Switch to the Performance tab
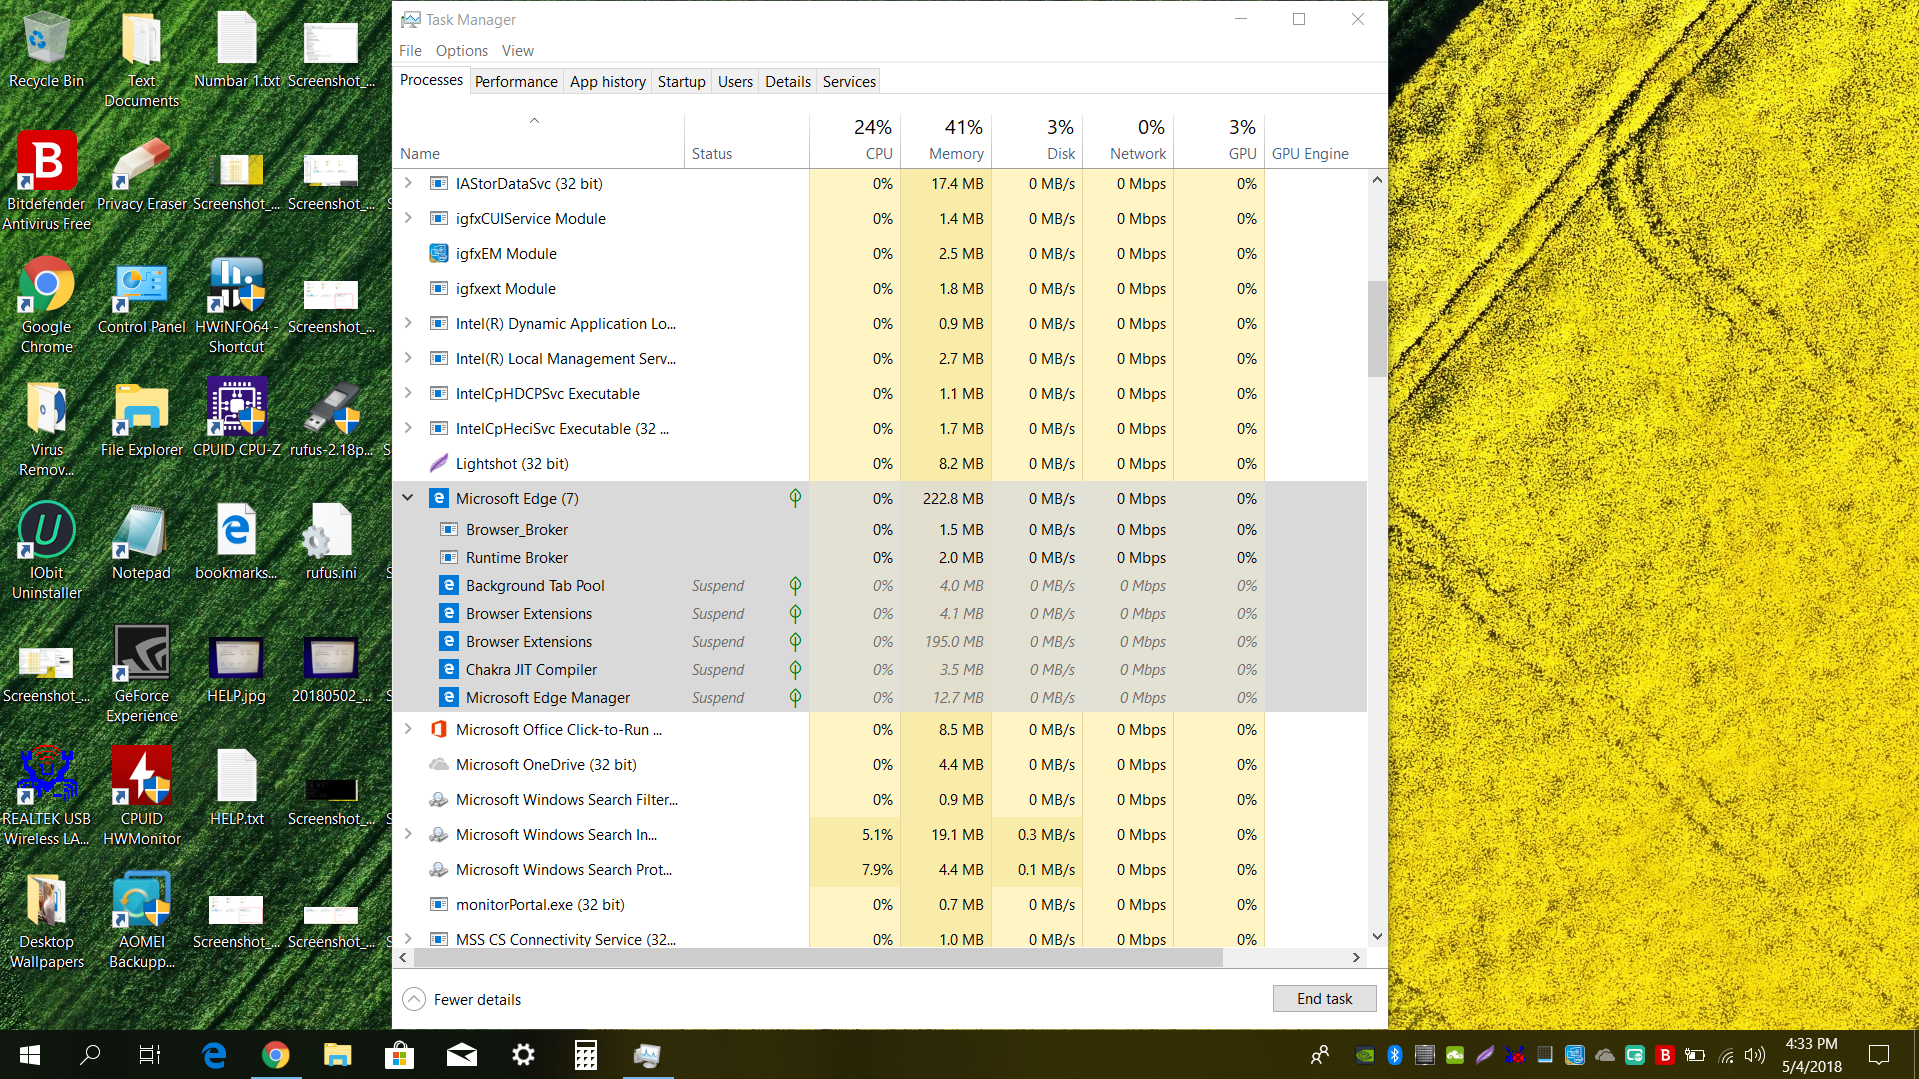 click(516, 81)
